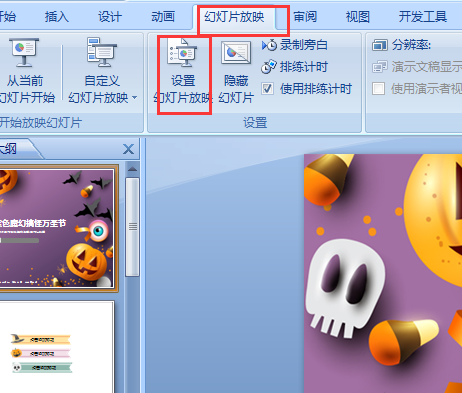Screen dimensions: 462x393
Task: Expand 自定义幻灯片放映 dropdown arrow
Action: coord(135,98)
